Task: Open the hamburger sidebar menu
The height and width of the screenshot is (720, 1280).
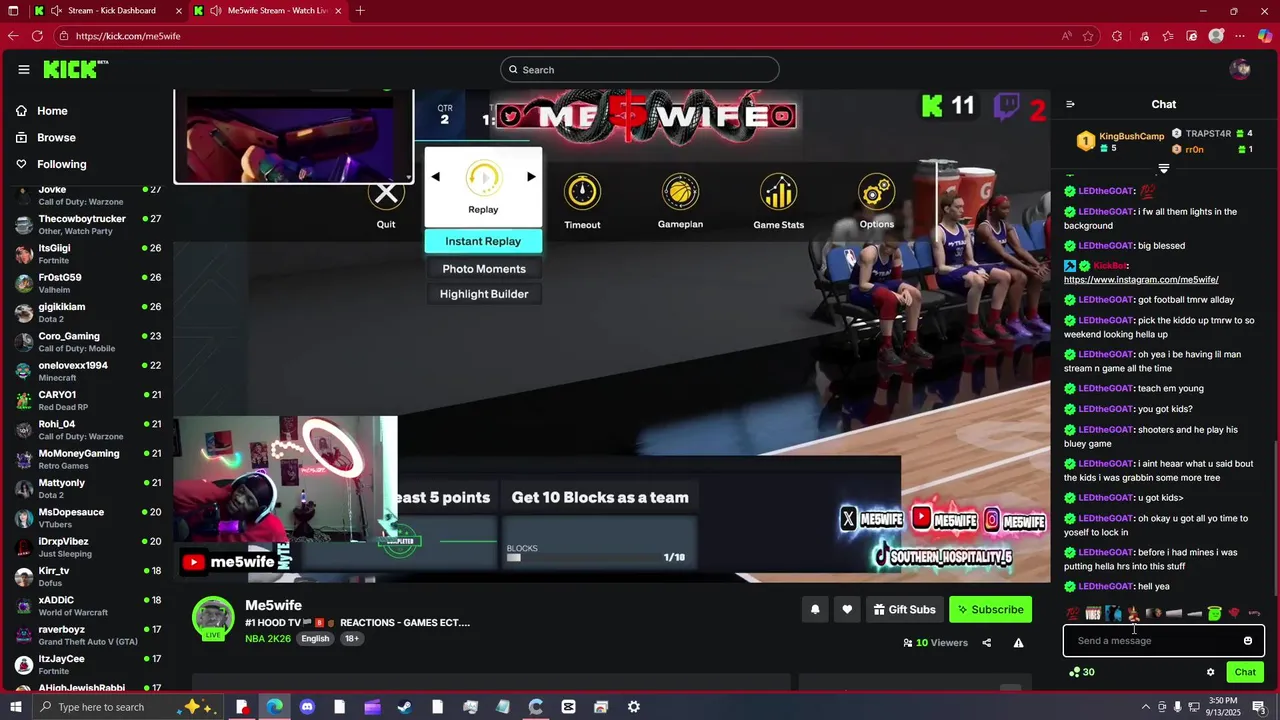Action: tap(23, 69)
